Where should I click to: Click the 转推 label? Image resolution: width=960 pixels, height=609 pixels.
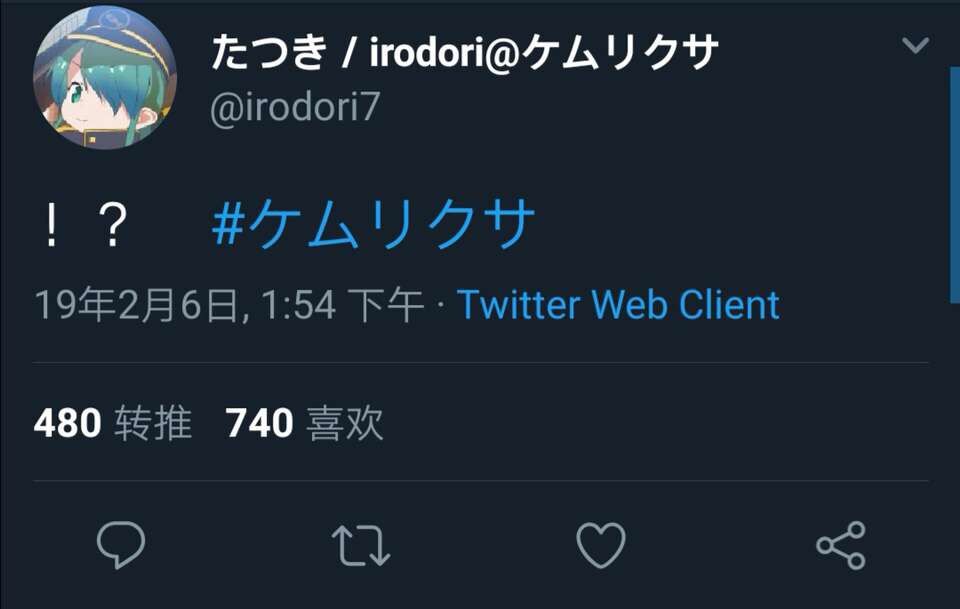click(x=153, y=423)
